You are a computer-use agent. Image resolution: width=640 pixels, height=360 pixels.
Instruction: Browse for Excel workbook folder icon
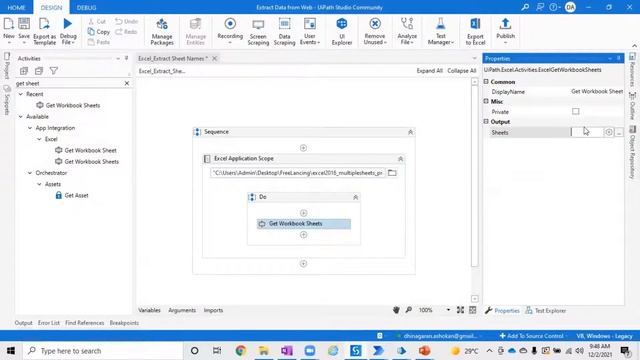[x=392, y=173]
